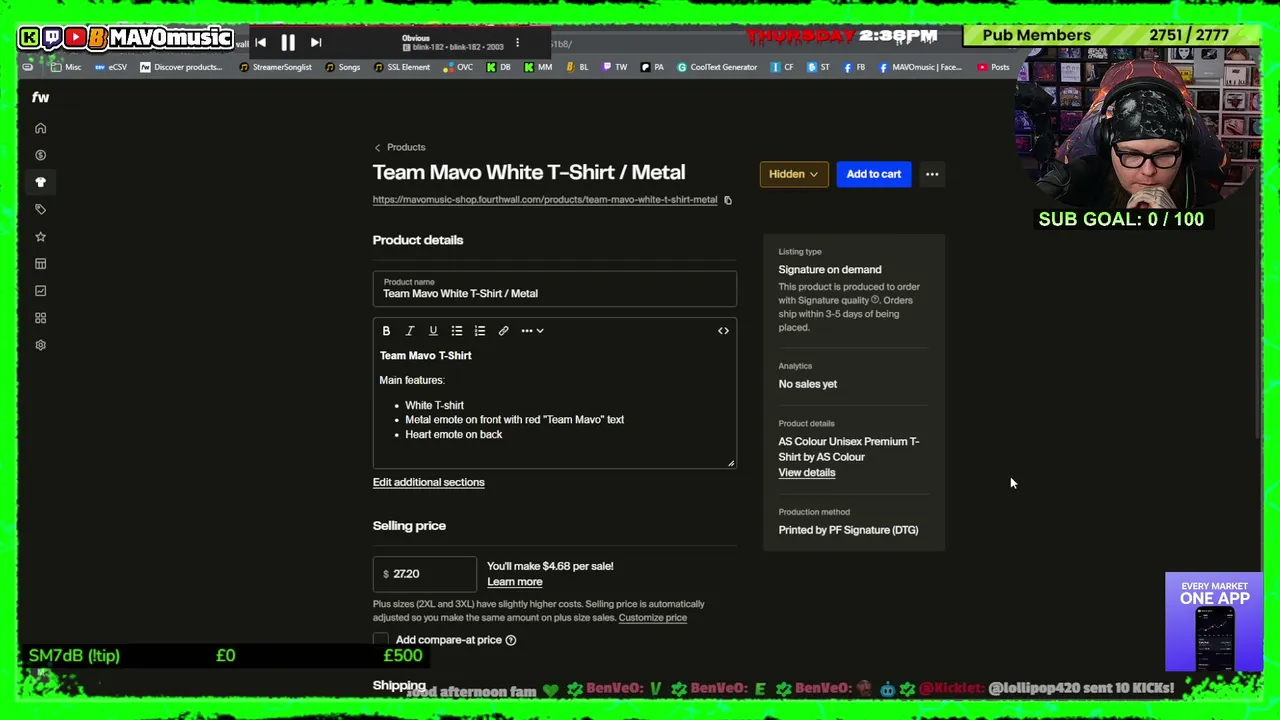Skip to previous track in media overlay
This screenshot has width=1280, height=720.
pos(260,43)
